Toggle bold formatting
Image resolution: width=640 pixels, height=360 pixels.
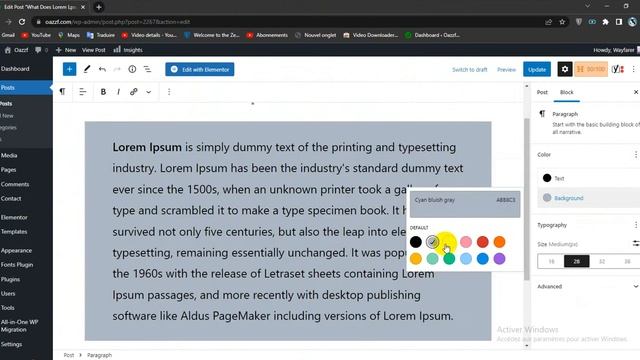pyautogui.click(x=103, y=92)
